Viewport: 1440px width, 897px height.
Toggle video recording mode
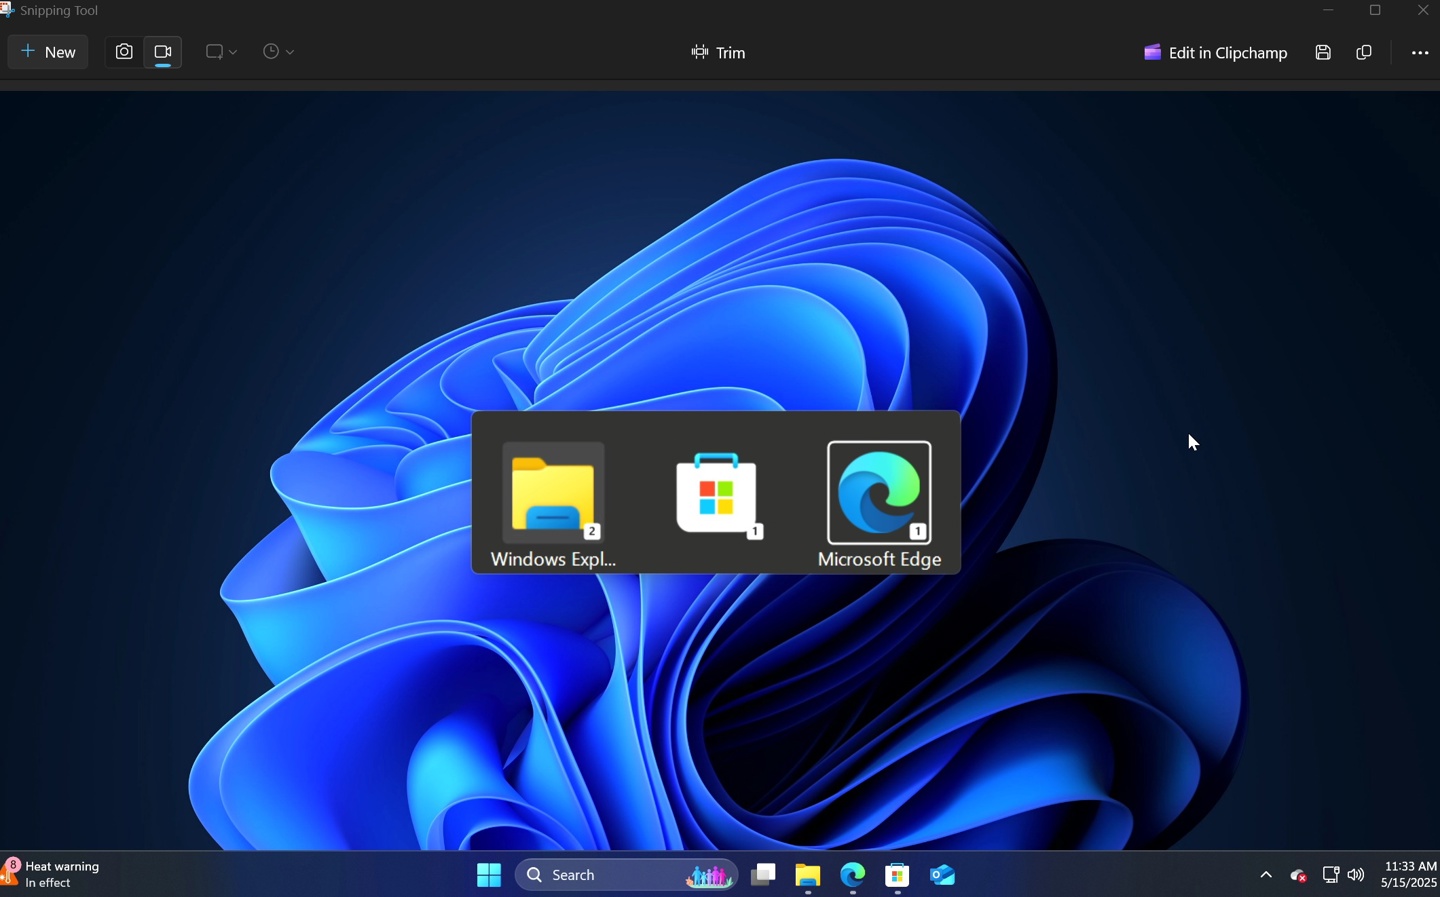(162, 52)
